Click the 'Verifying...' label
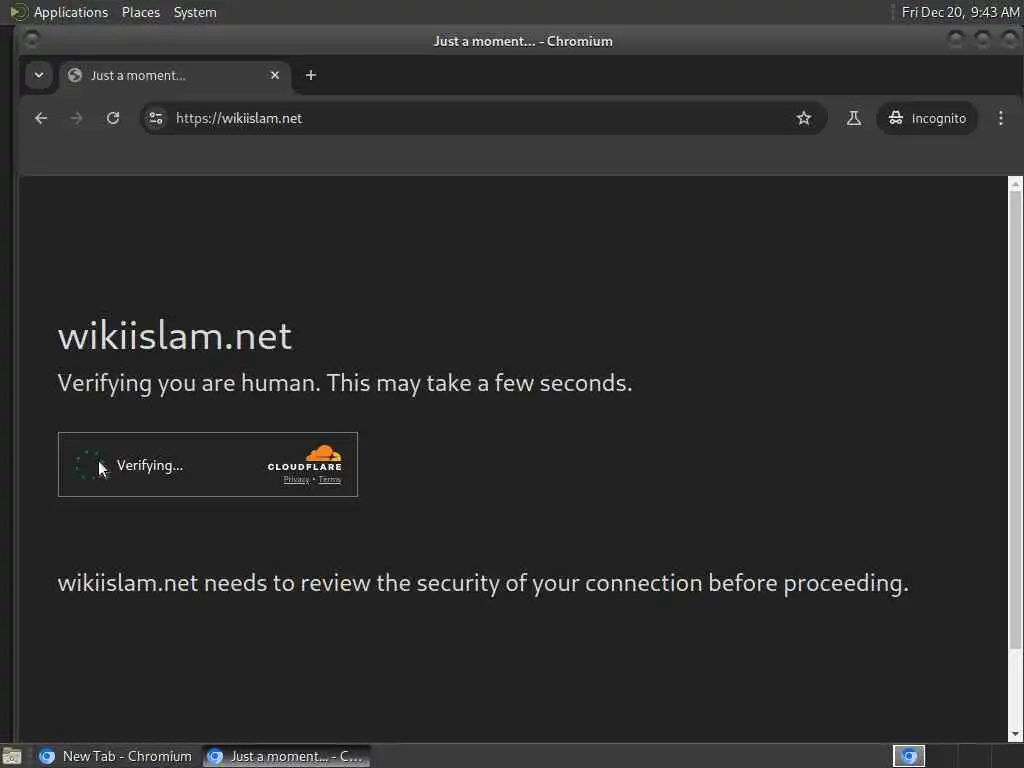This screenshot has width=1024, height=768. (150, 465)
